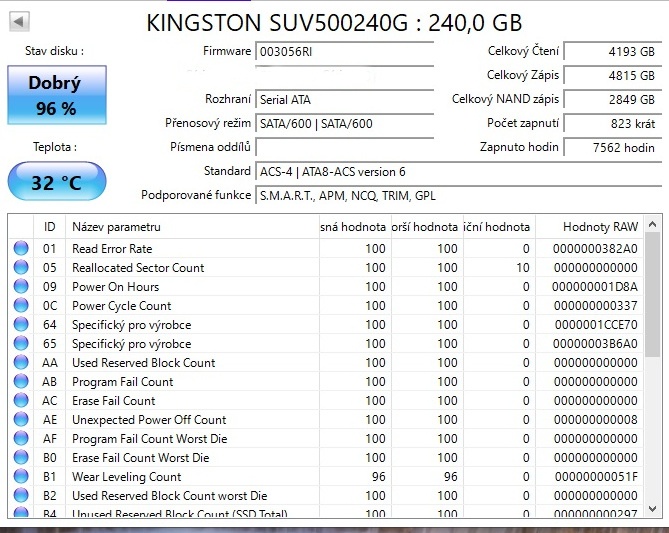
Task: Click the Firmware field 003056RI
Action: point(345,52)
